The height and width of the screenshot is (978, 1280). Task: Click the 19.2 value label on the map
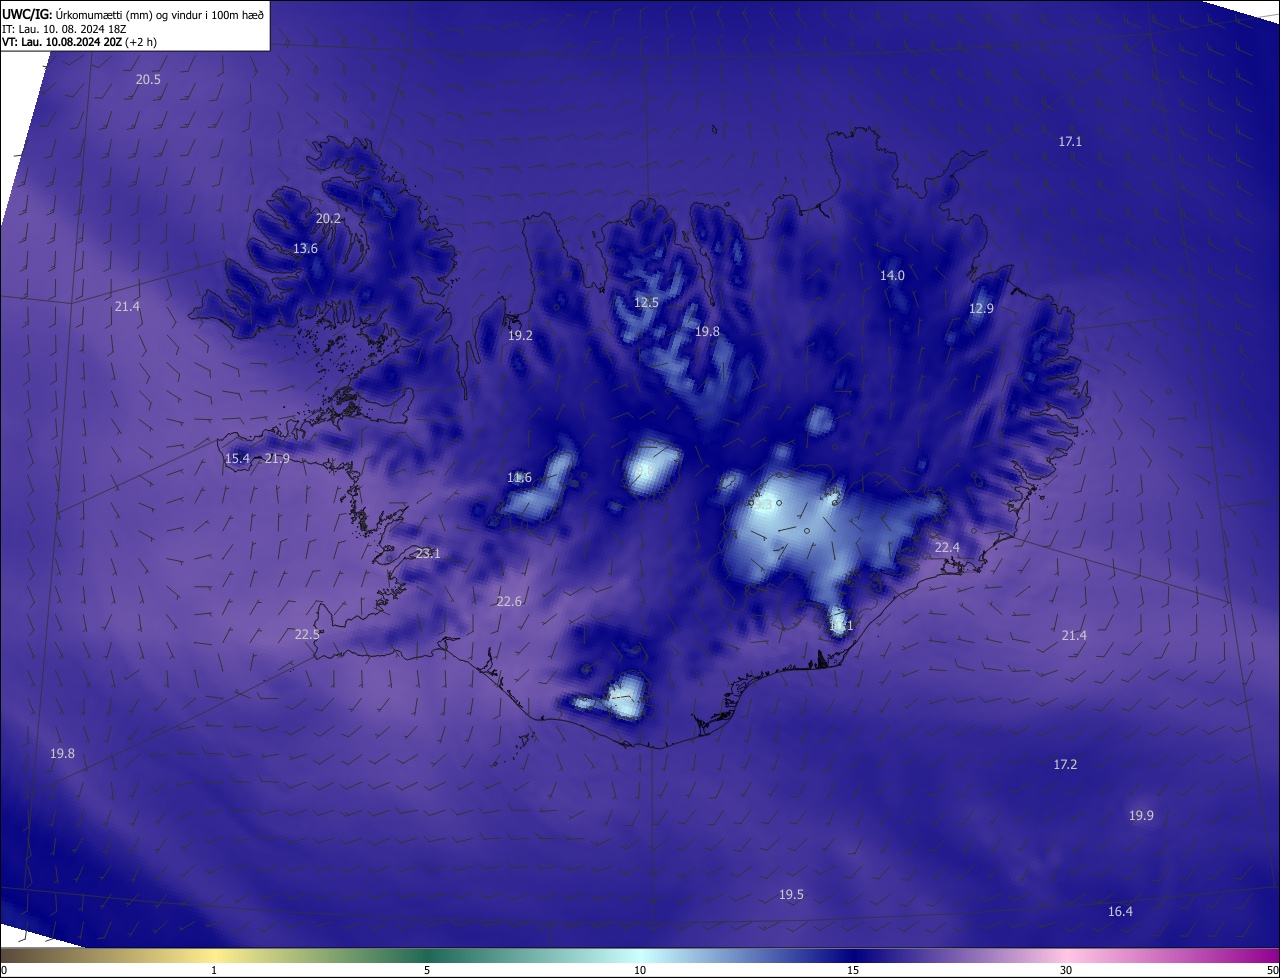coord(520,336)
